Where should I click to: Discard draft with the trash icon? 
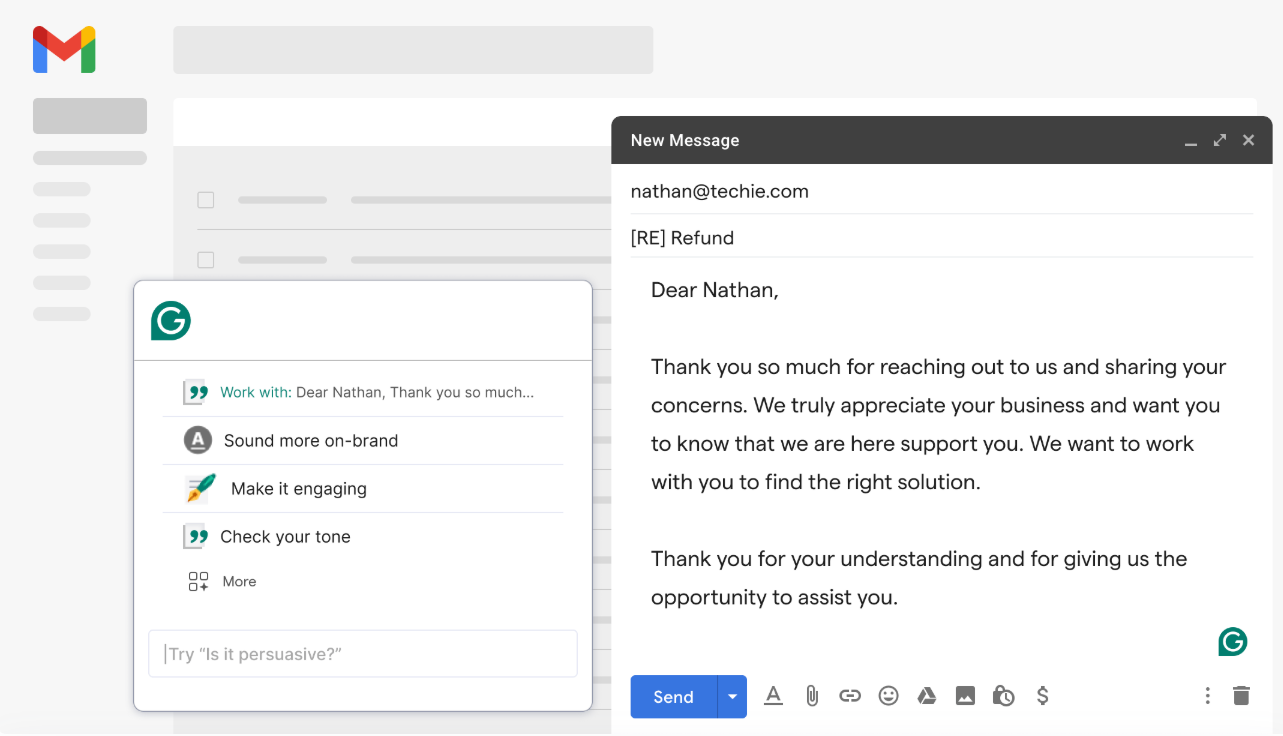point(1241,696)
